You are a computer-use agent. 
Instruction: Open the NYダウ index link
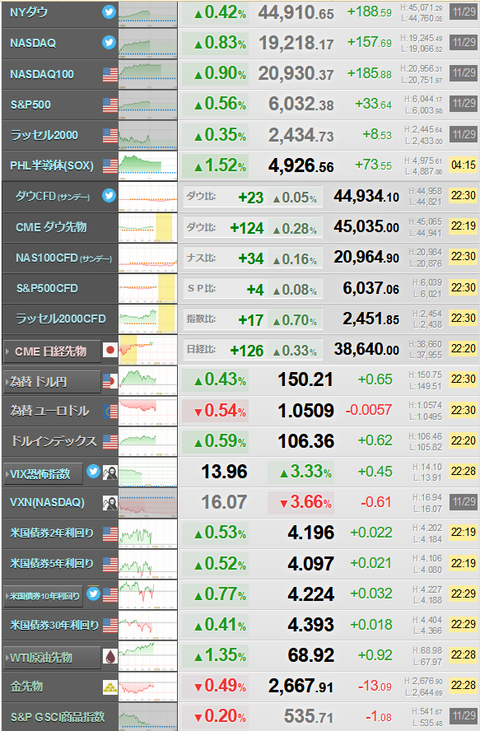28,13
